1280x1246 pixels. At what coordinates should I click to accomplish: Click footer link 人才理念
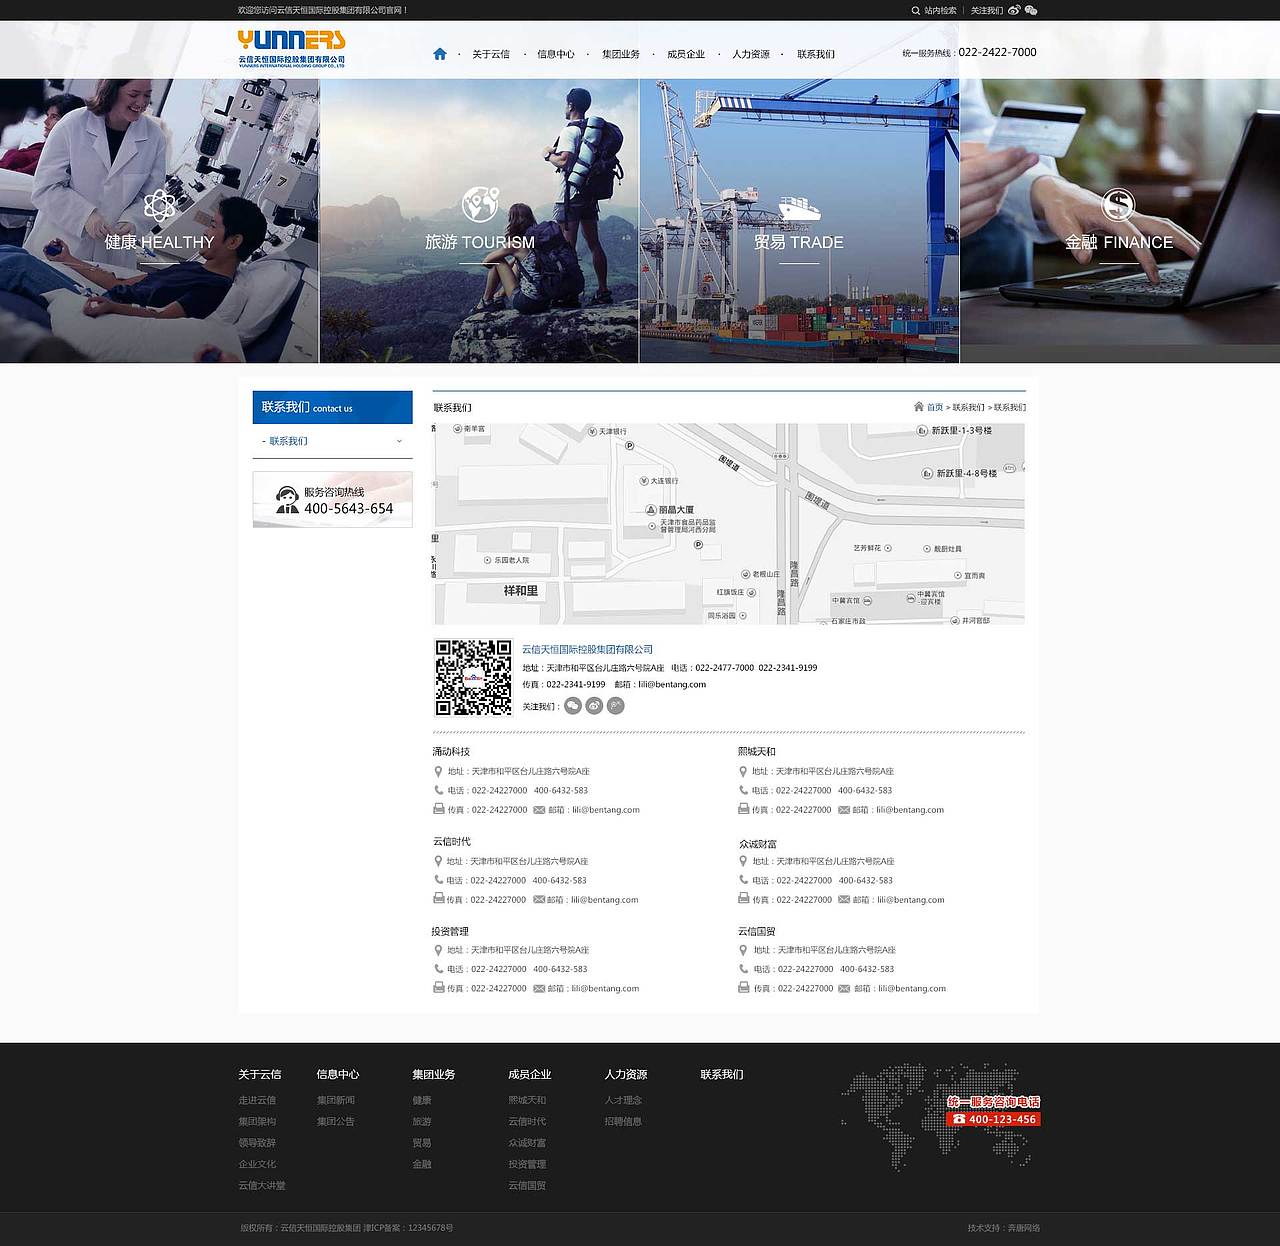[x=623, y=1100]
